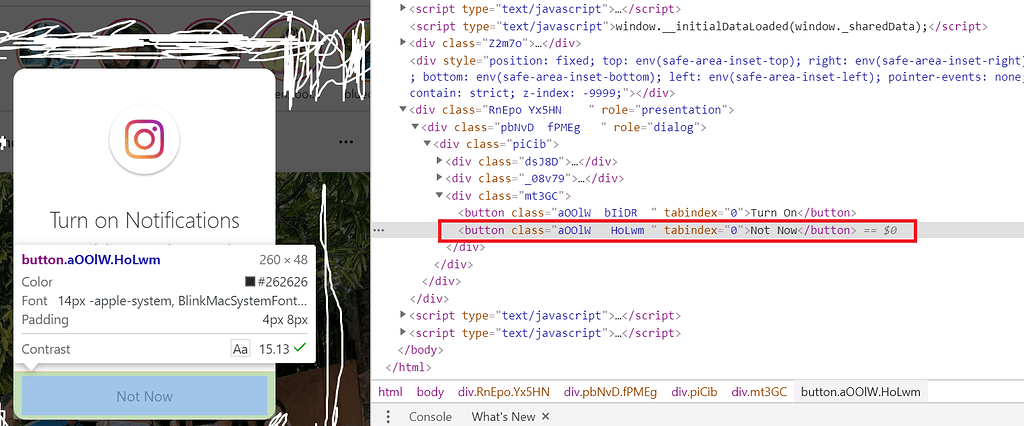Click the Instagram logo in the dialog
Image resolution: width=1024 pixels, height=426 pixels.
pos(144,139)
